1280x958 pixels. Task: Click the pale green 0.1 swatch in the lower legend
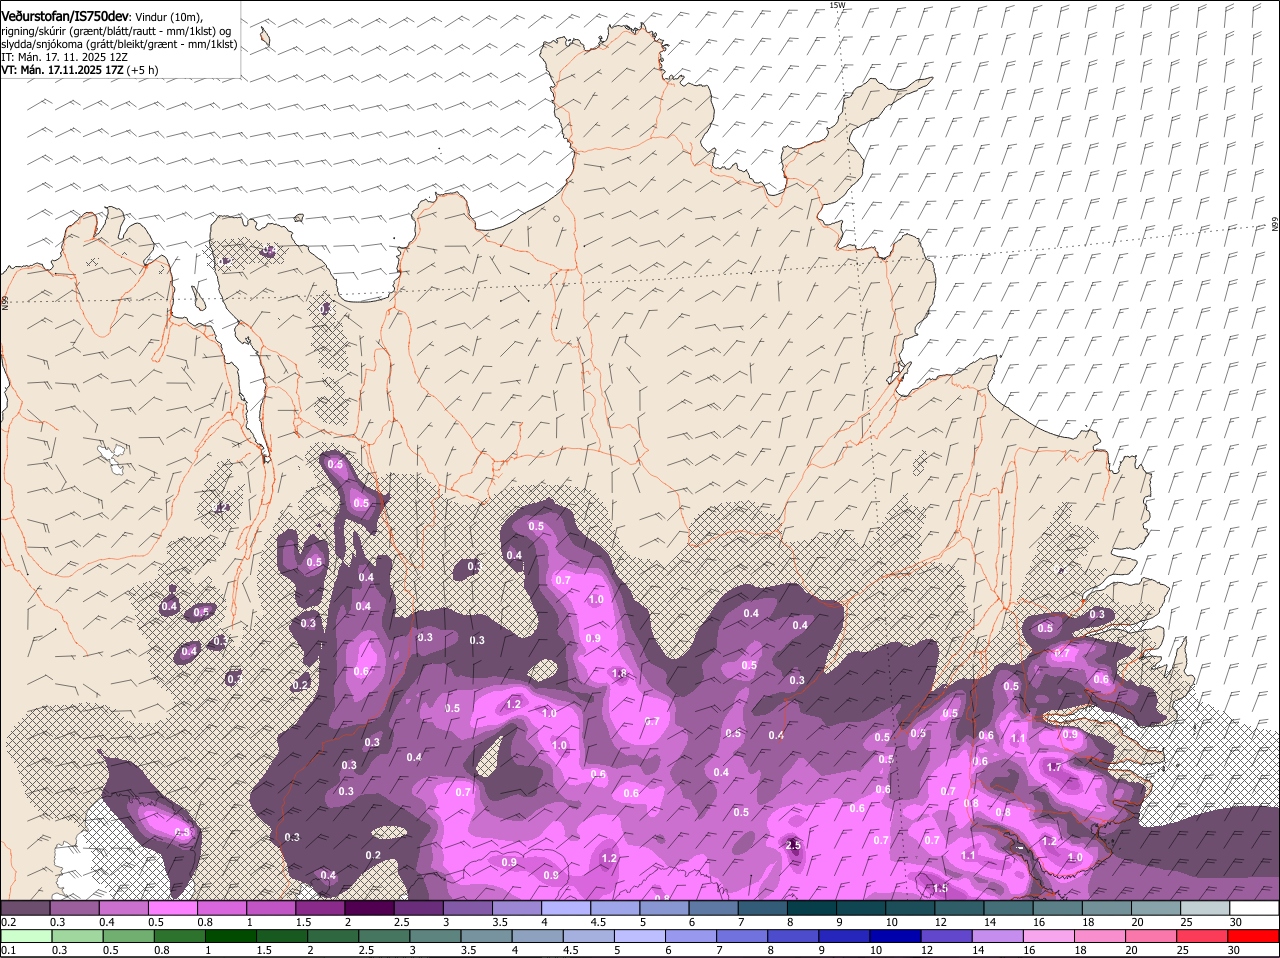coord(26,936)
